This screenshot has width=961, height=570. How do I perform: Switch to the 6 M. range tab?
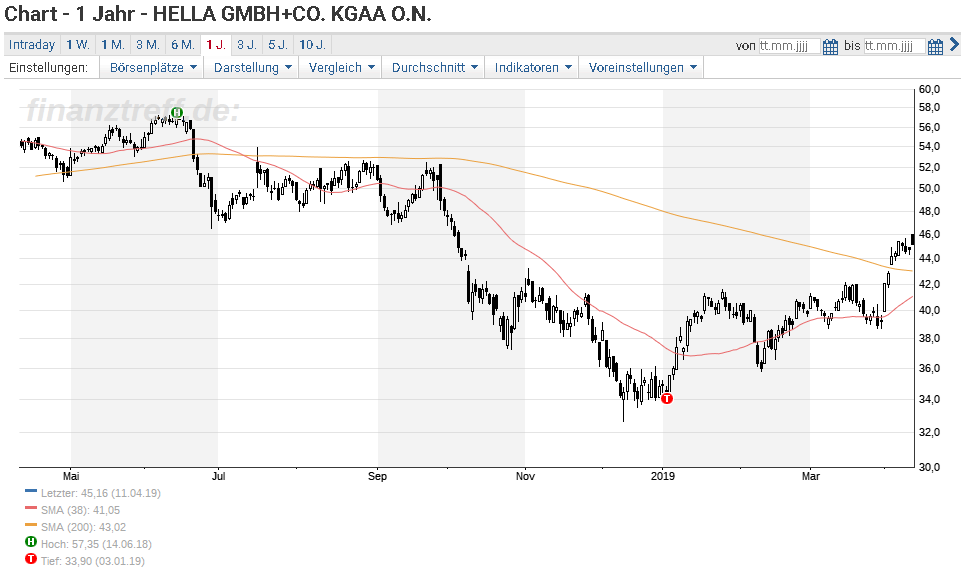point(183,45)
